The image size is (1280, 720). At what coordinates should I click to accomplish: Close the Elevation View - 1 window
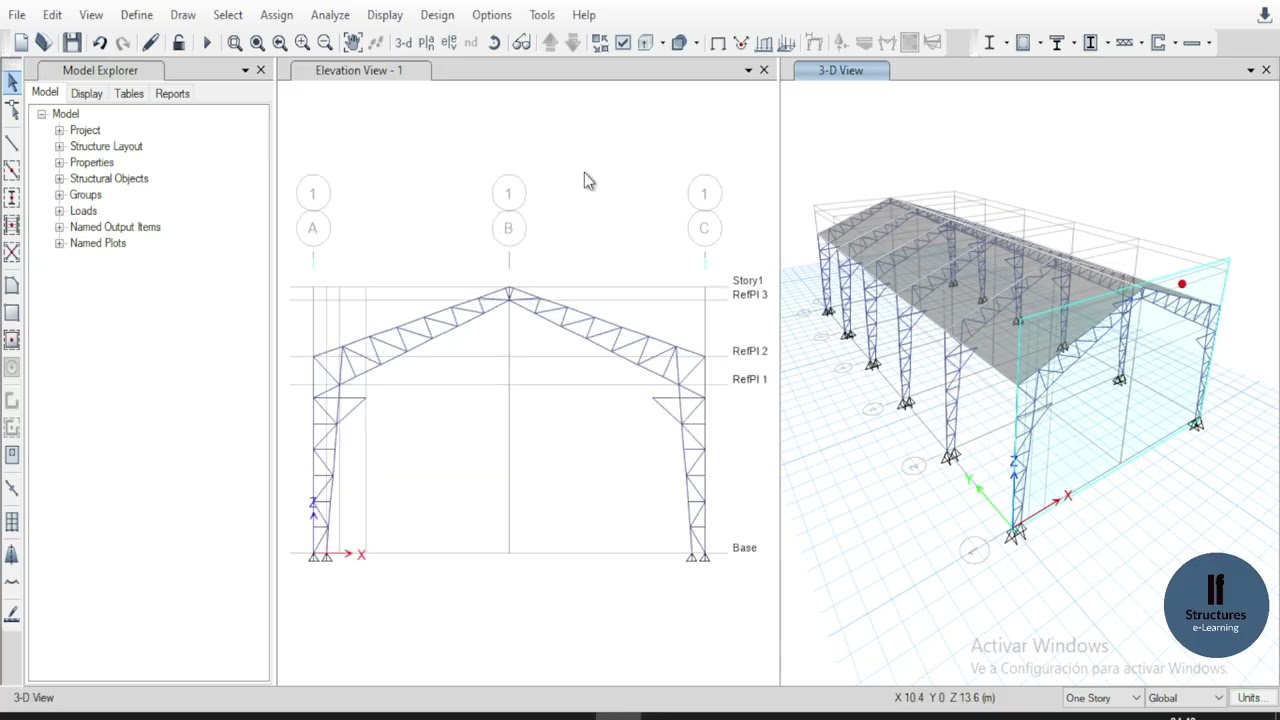(x=764, y=70)
